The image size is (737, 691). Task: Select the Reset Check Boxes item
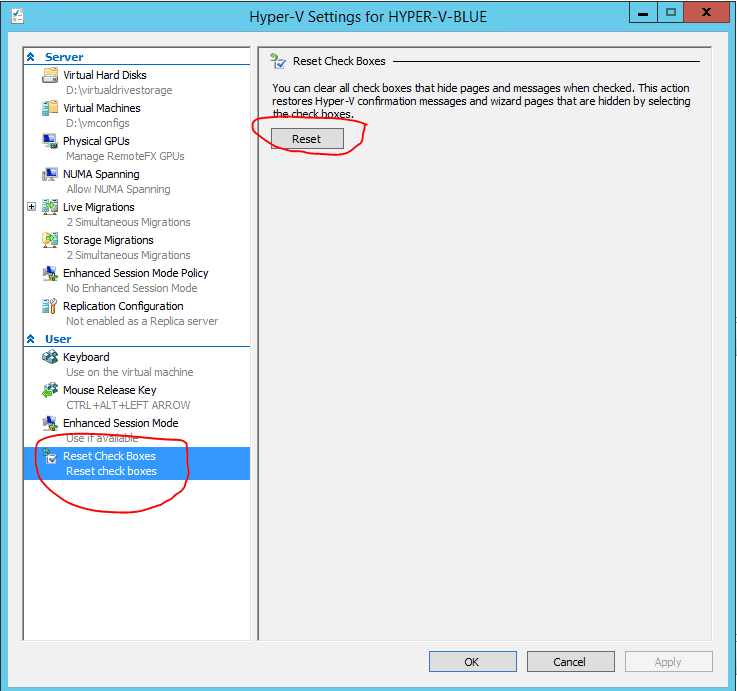click(109, 456)
